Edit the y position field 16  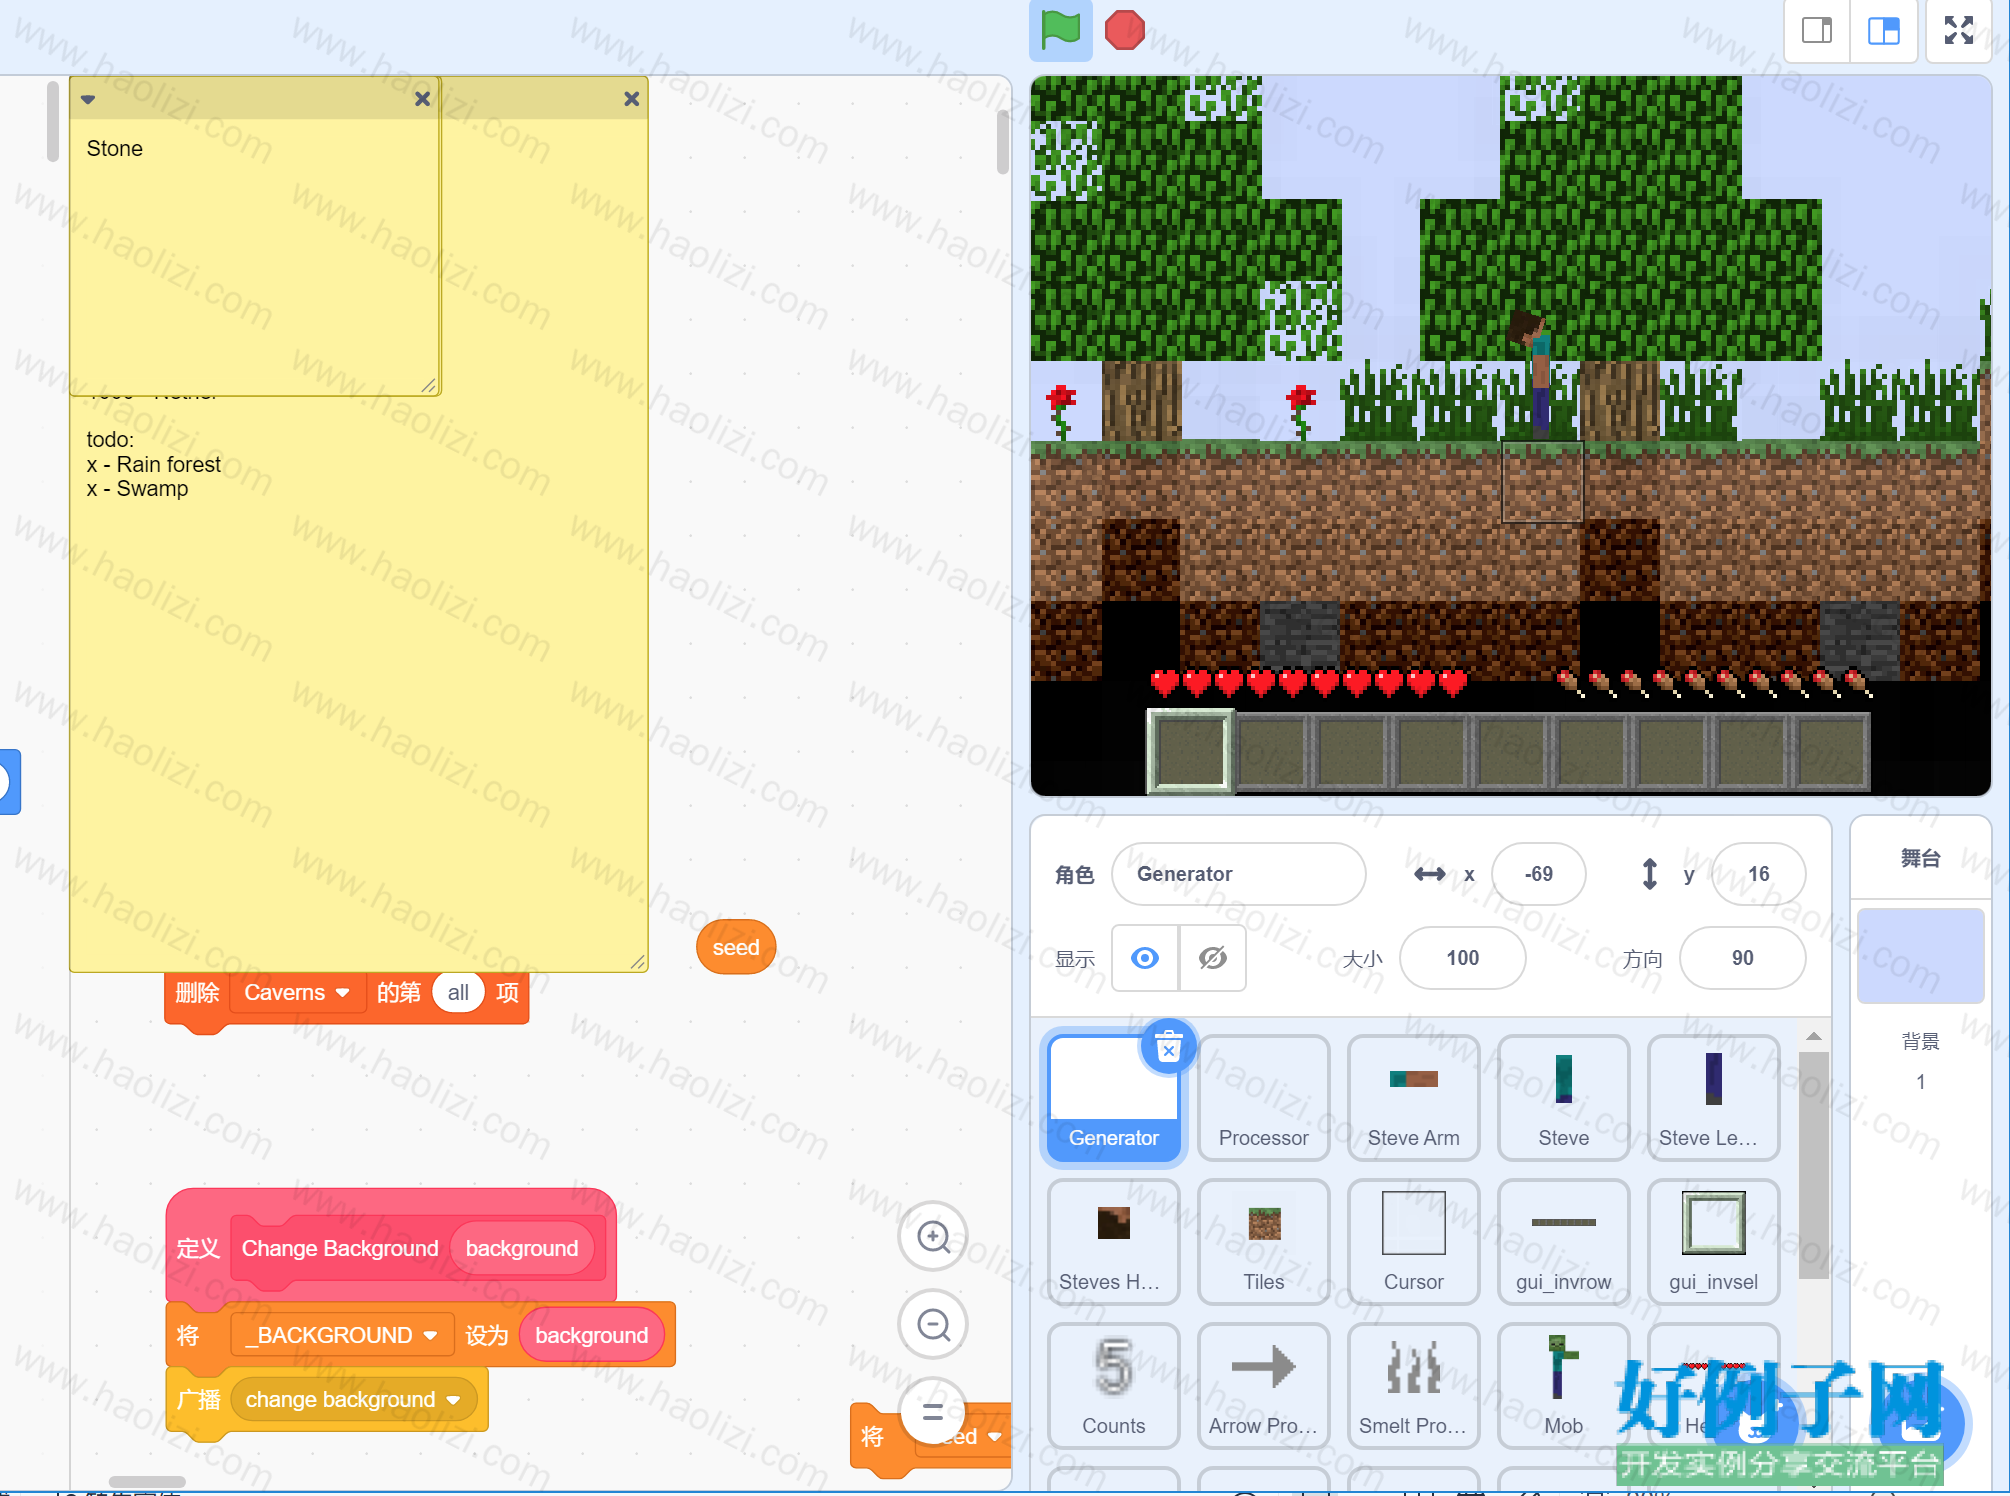click(x=1758, y=874)
